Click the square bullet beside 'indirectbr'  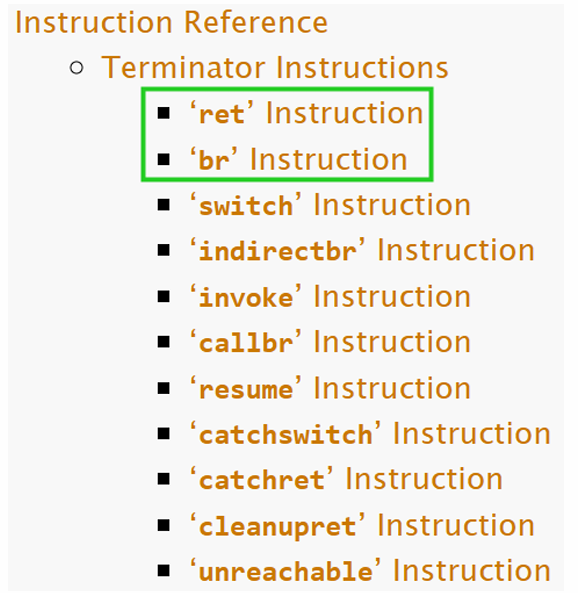click(x=163, y=250)
